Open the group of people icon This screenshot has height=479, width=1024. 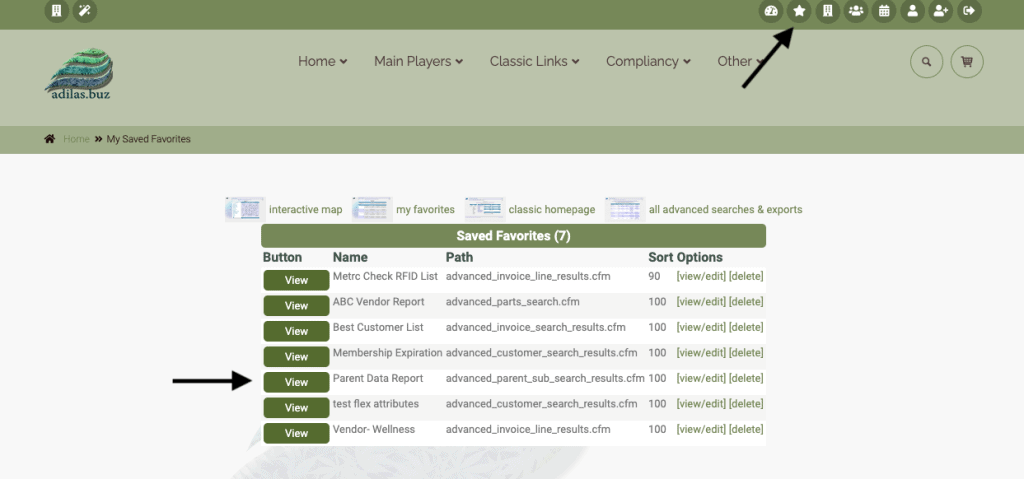coord(856,11)
